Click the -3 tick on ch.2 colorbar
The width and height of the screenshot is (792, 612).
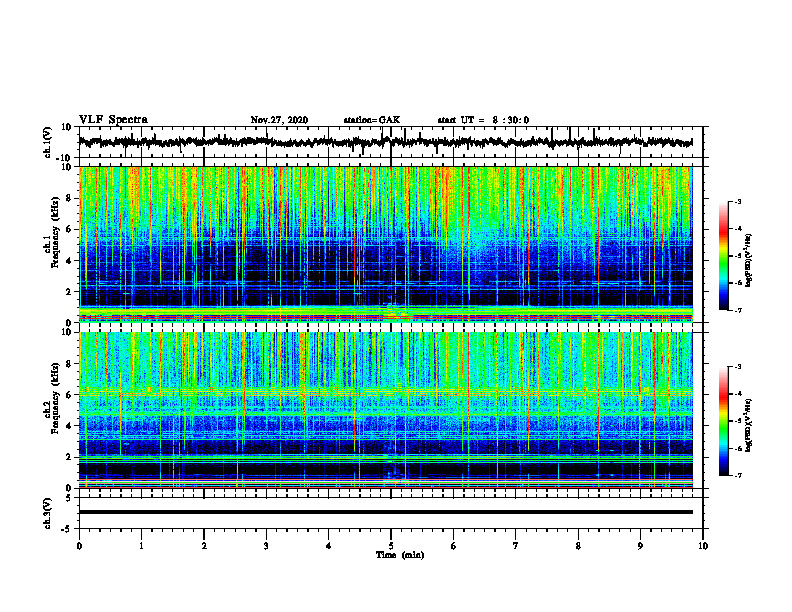pos(737,367)
